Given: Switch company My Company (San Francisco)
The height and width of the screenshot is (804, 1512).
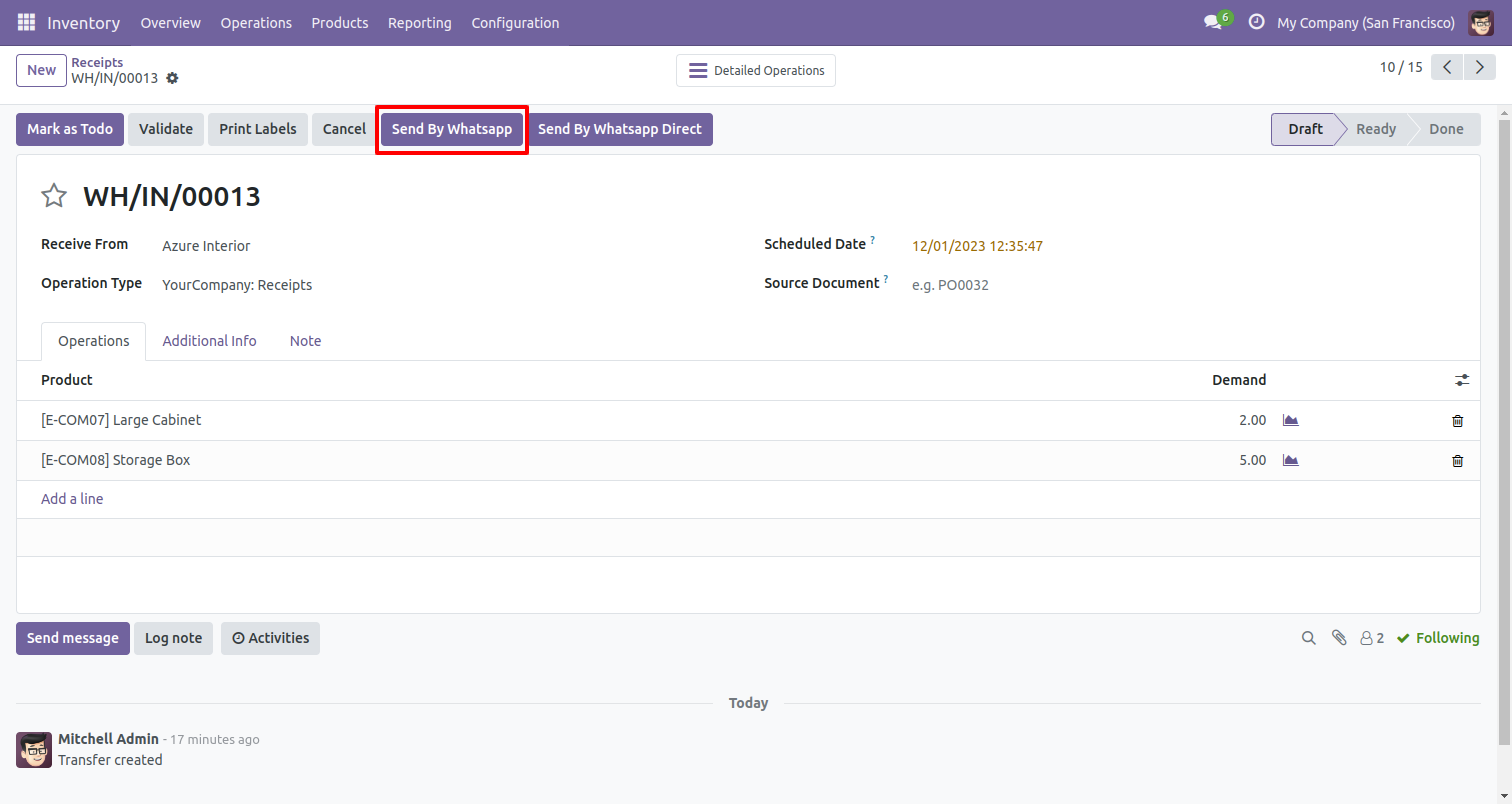Looking at the screenshot, I should coord(1366,22).
